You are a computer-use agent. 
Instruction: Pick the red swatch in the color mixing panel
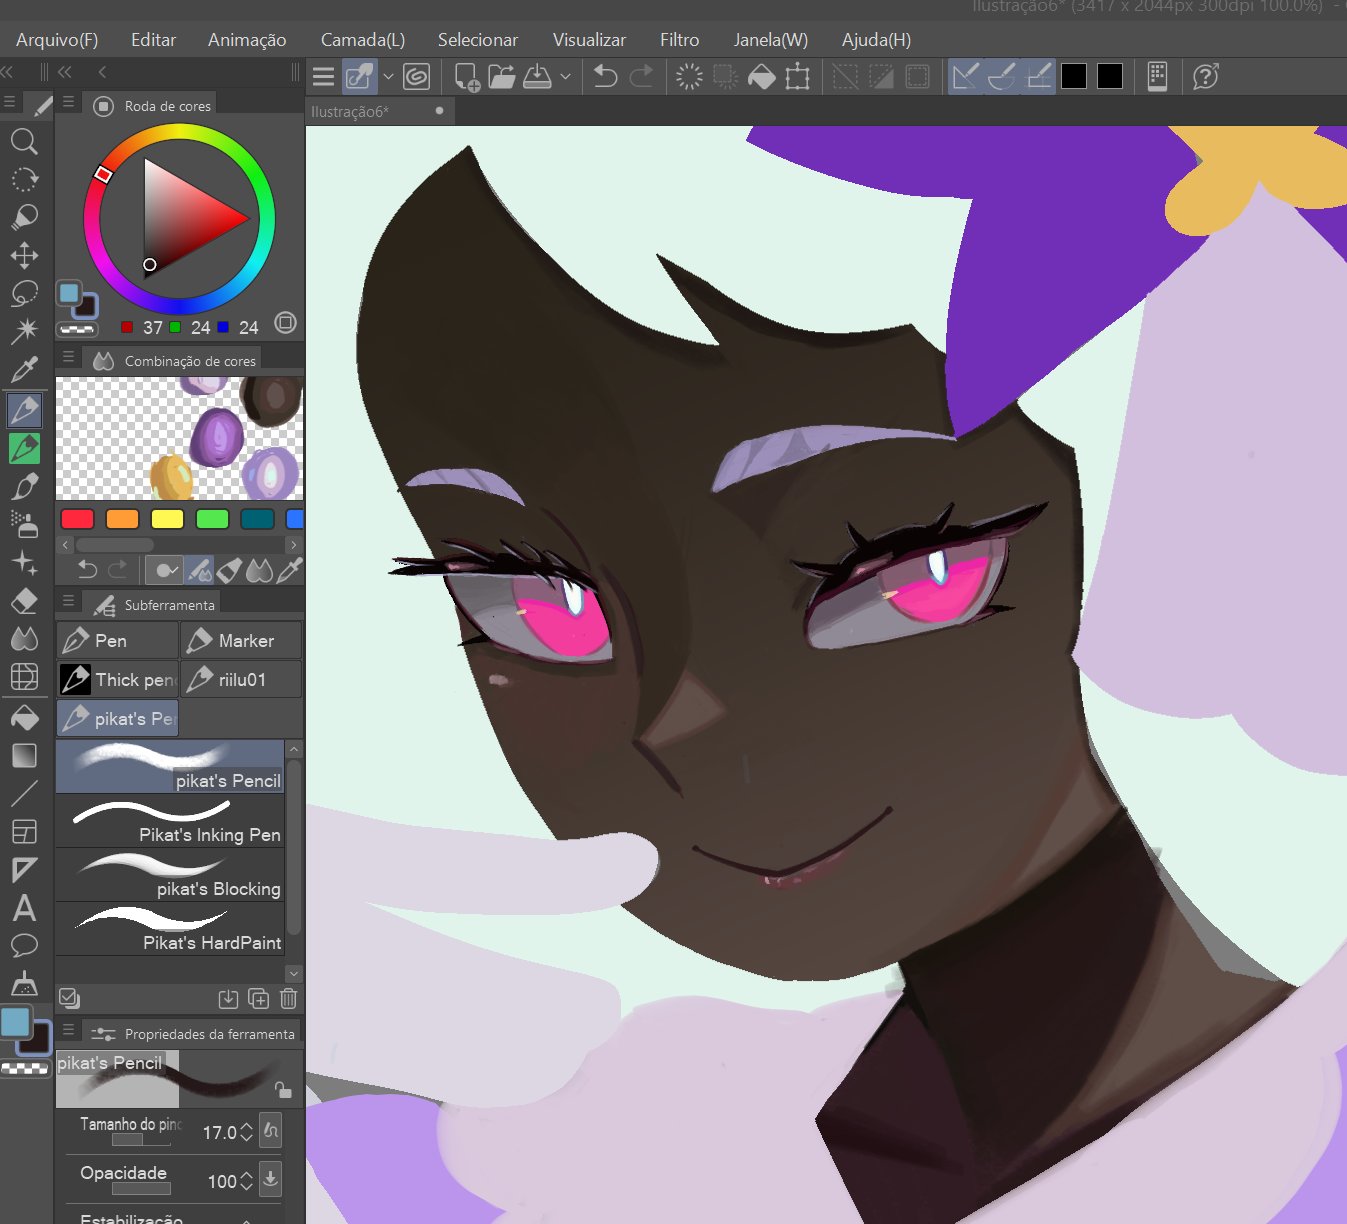click(77, 519)
